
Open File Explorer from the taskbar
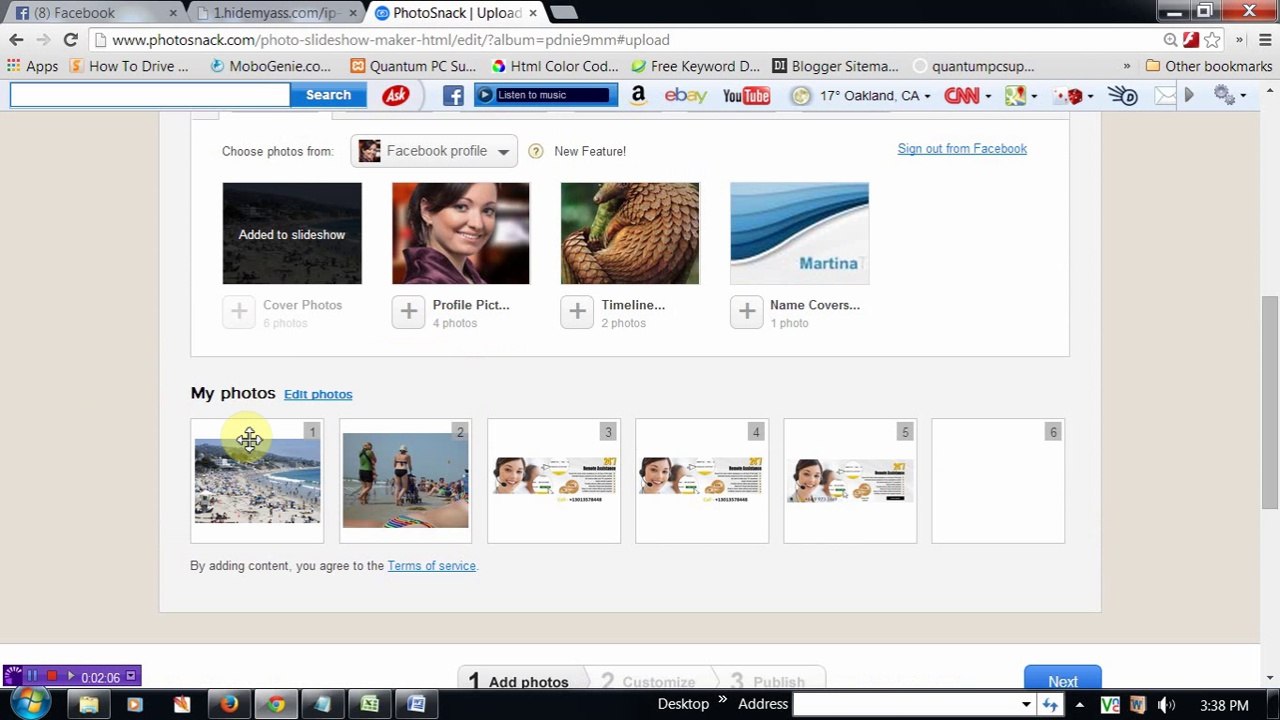(88, 704)
